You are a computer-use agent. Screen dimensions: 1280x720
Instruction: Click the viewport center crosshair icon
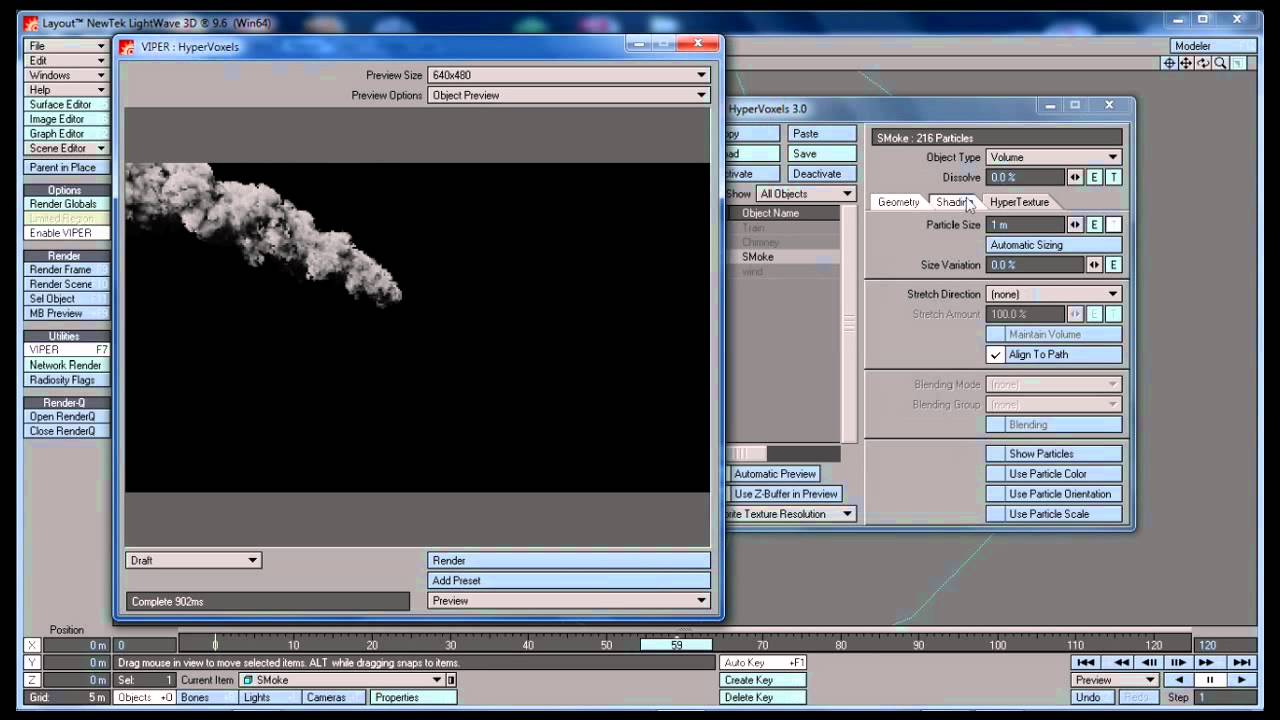point(1168,63)
